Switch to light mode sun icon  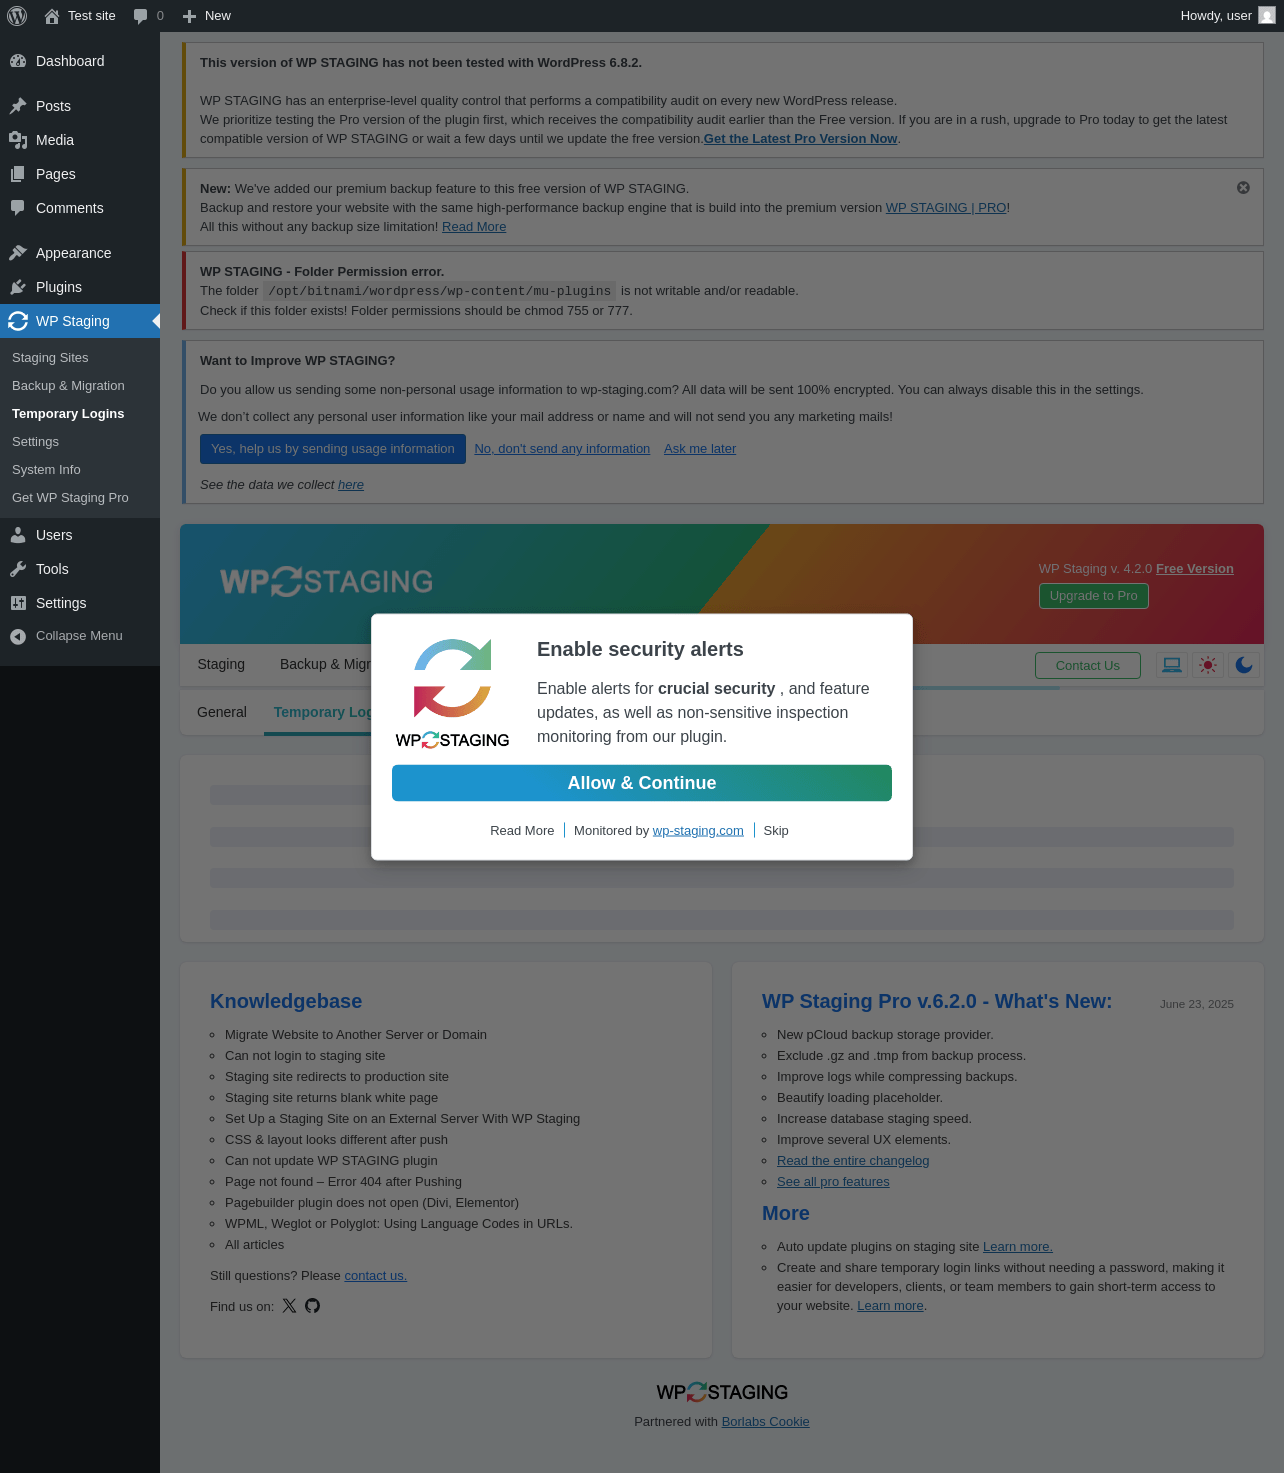point(1208,665)
